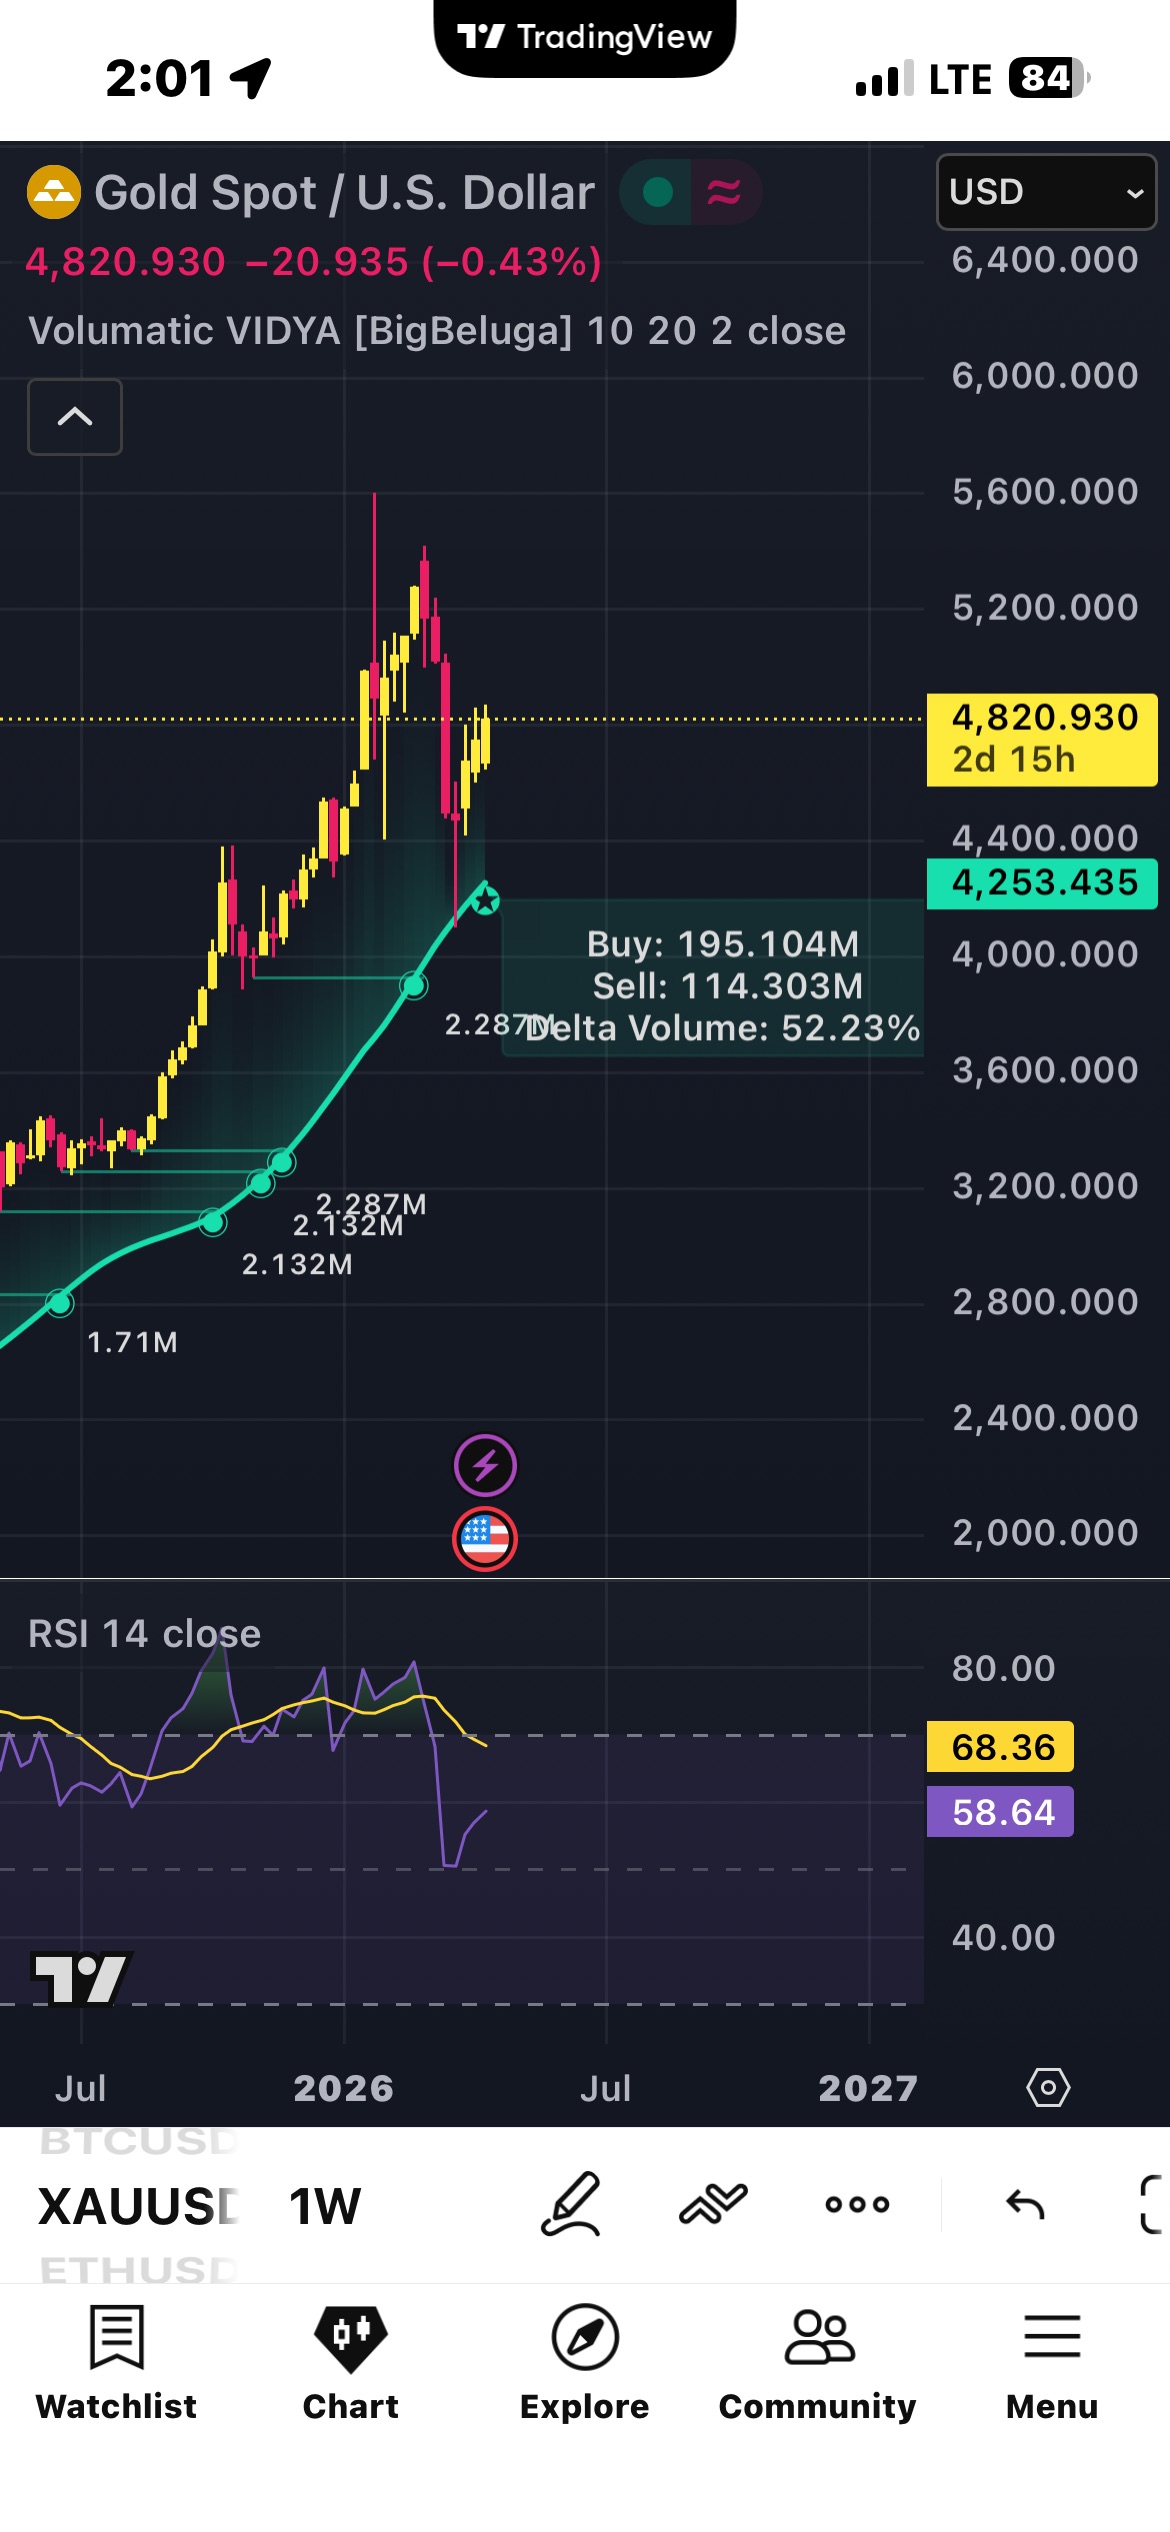Switch to the Chart tab
Viewport: 1170px width, 2532px height.
tap(351, 2364)
